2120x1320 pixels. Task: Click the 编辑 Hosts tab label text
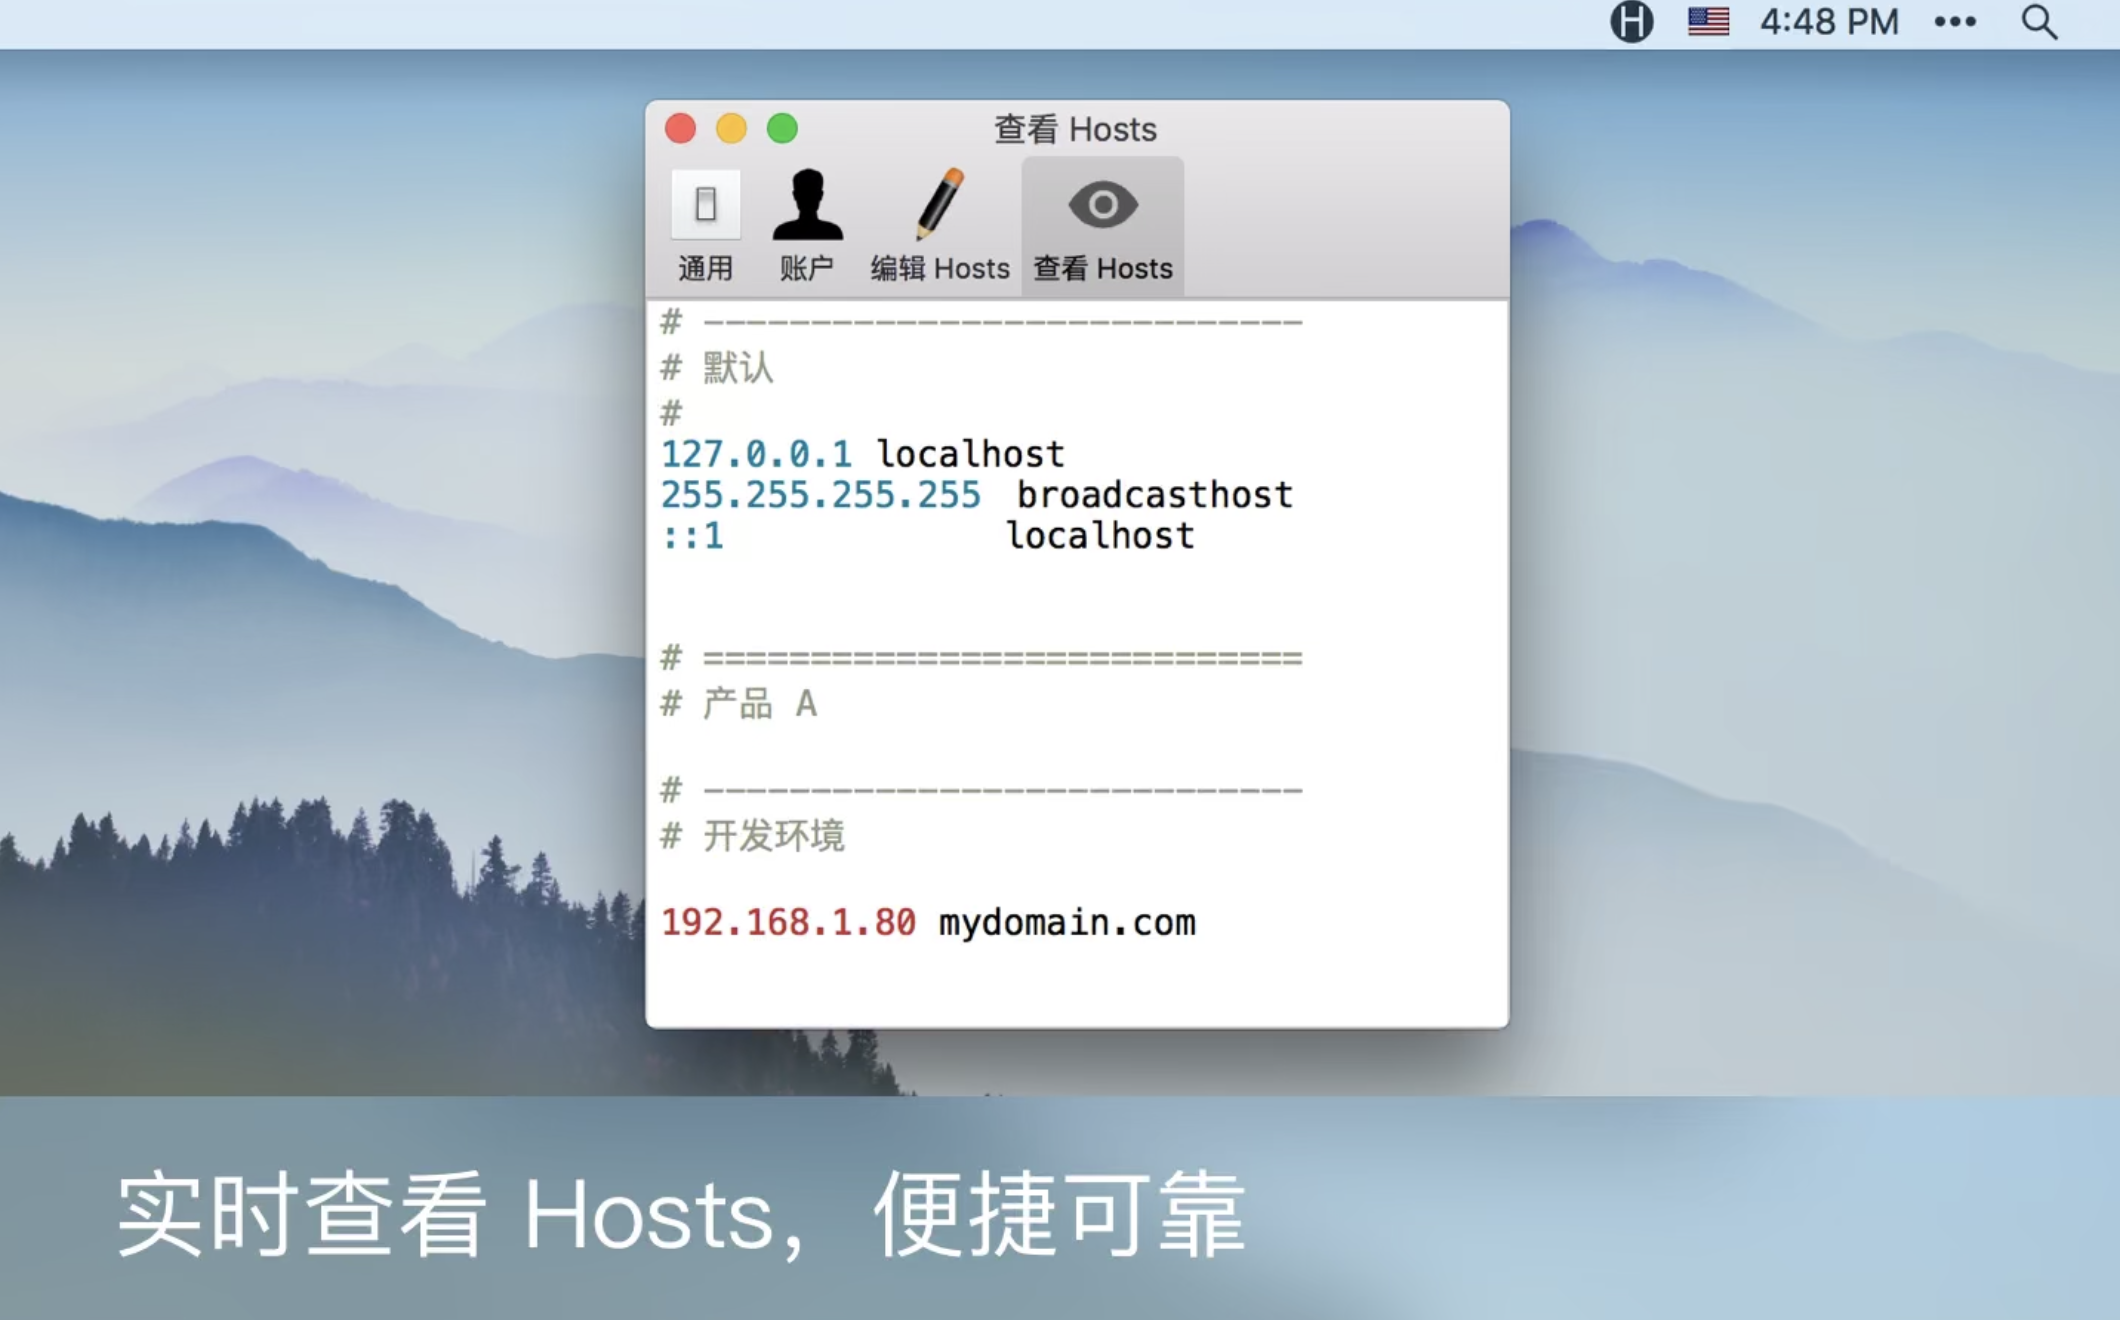click(x=939, y=268)
